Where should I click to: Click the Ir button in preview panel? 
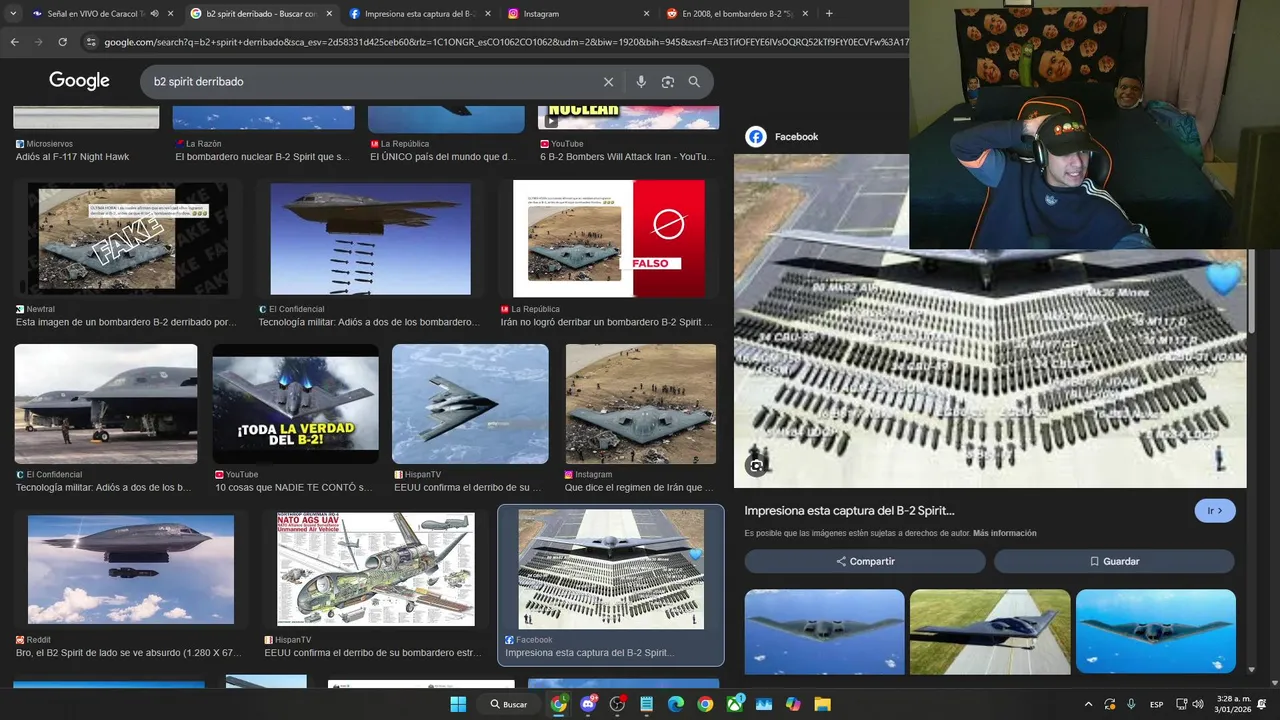[1215, 511]
